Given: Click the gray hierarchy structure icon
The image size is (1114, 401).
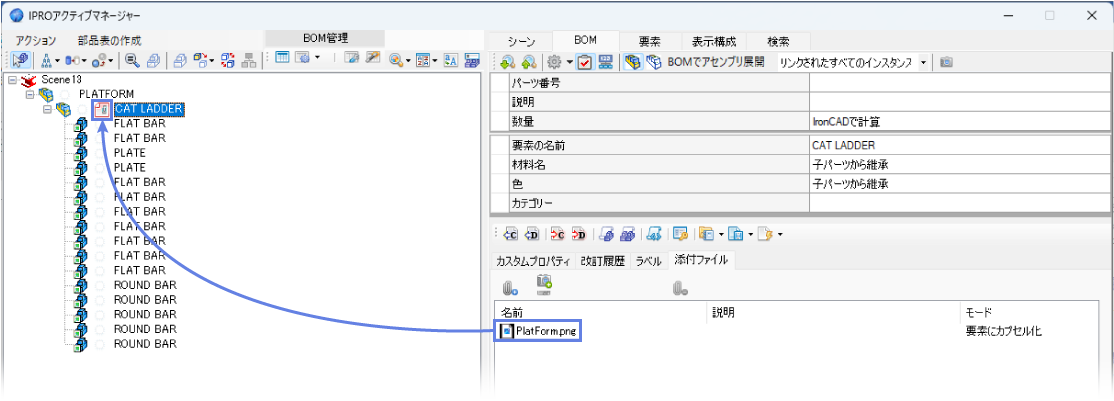Looking at the screenshot, I should pyautogui.click(x=249, y=60).
